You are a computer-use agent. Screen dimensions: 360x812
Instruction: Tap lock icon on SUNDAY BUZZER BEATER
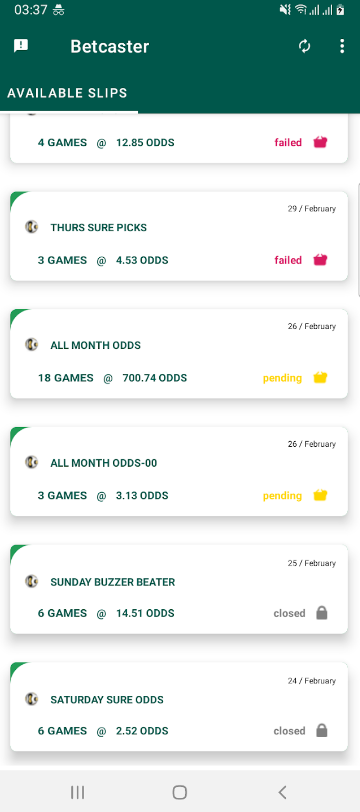point(322,613)
